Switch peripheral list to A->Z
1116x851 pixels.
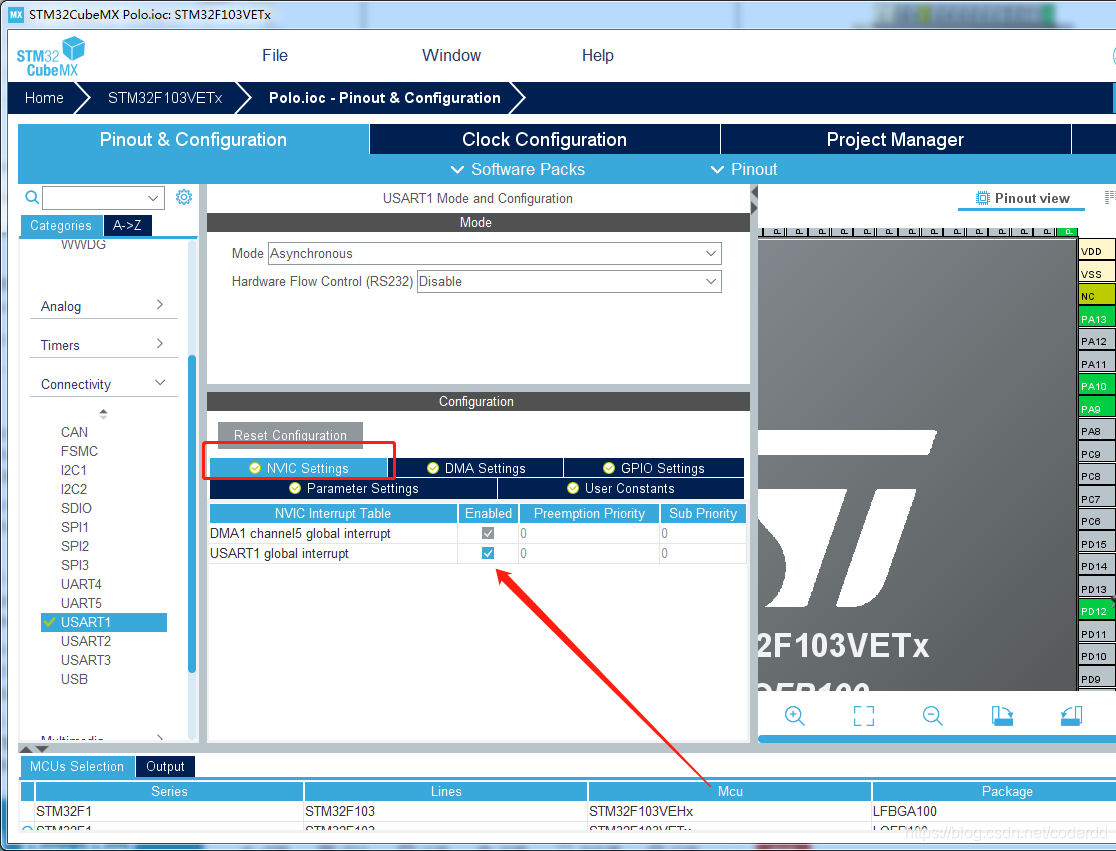[127, 226]
